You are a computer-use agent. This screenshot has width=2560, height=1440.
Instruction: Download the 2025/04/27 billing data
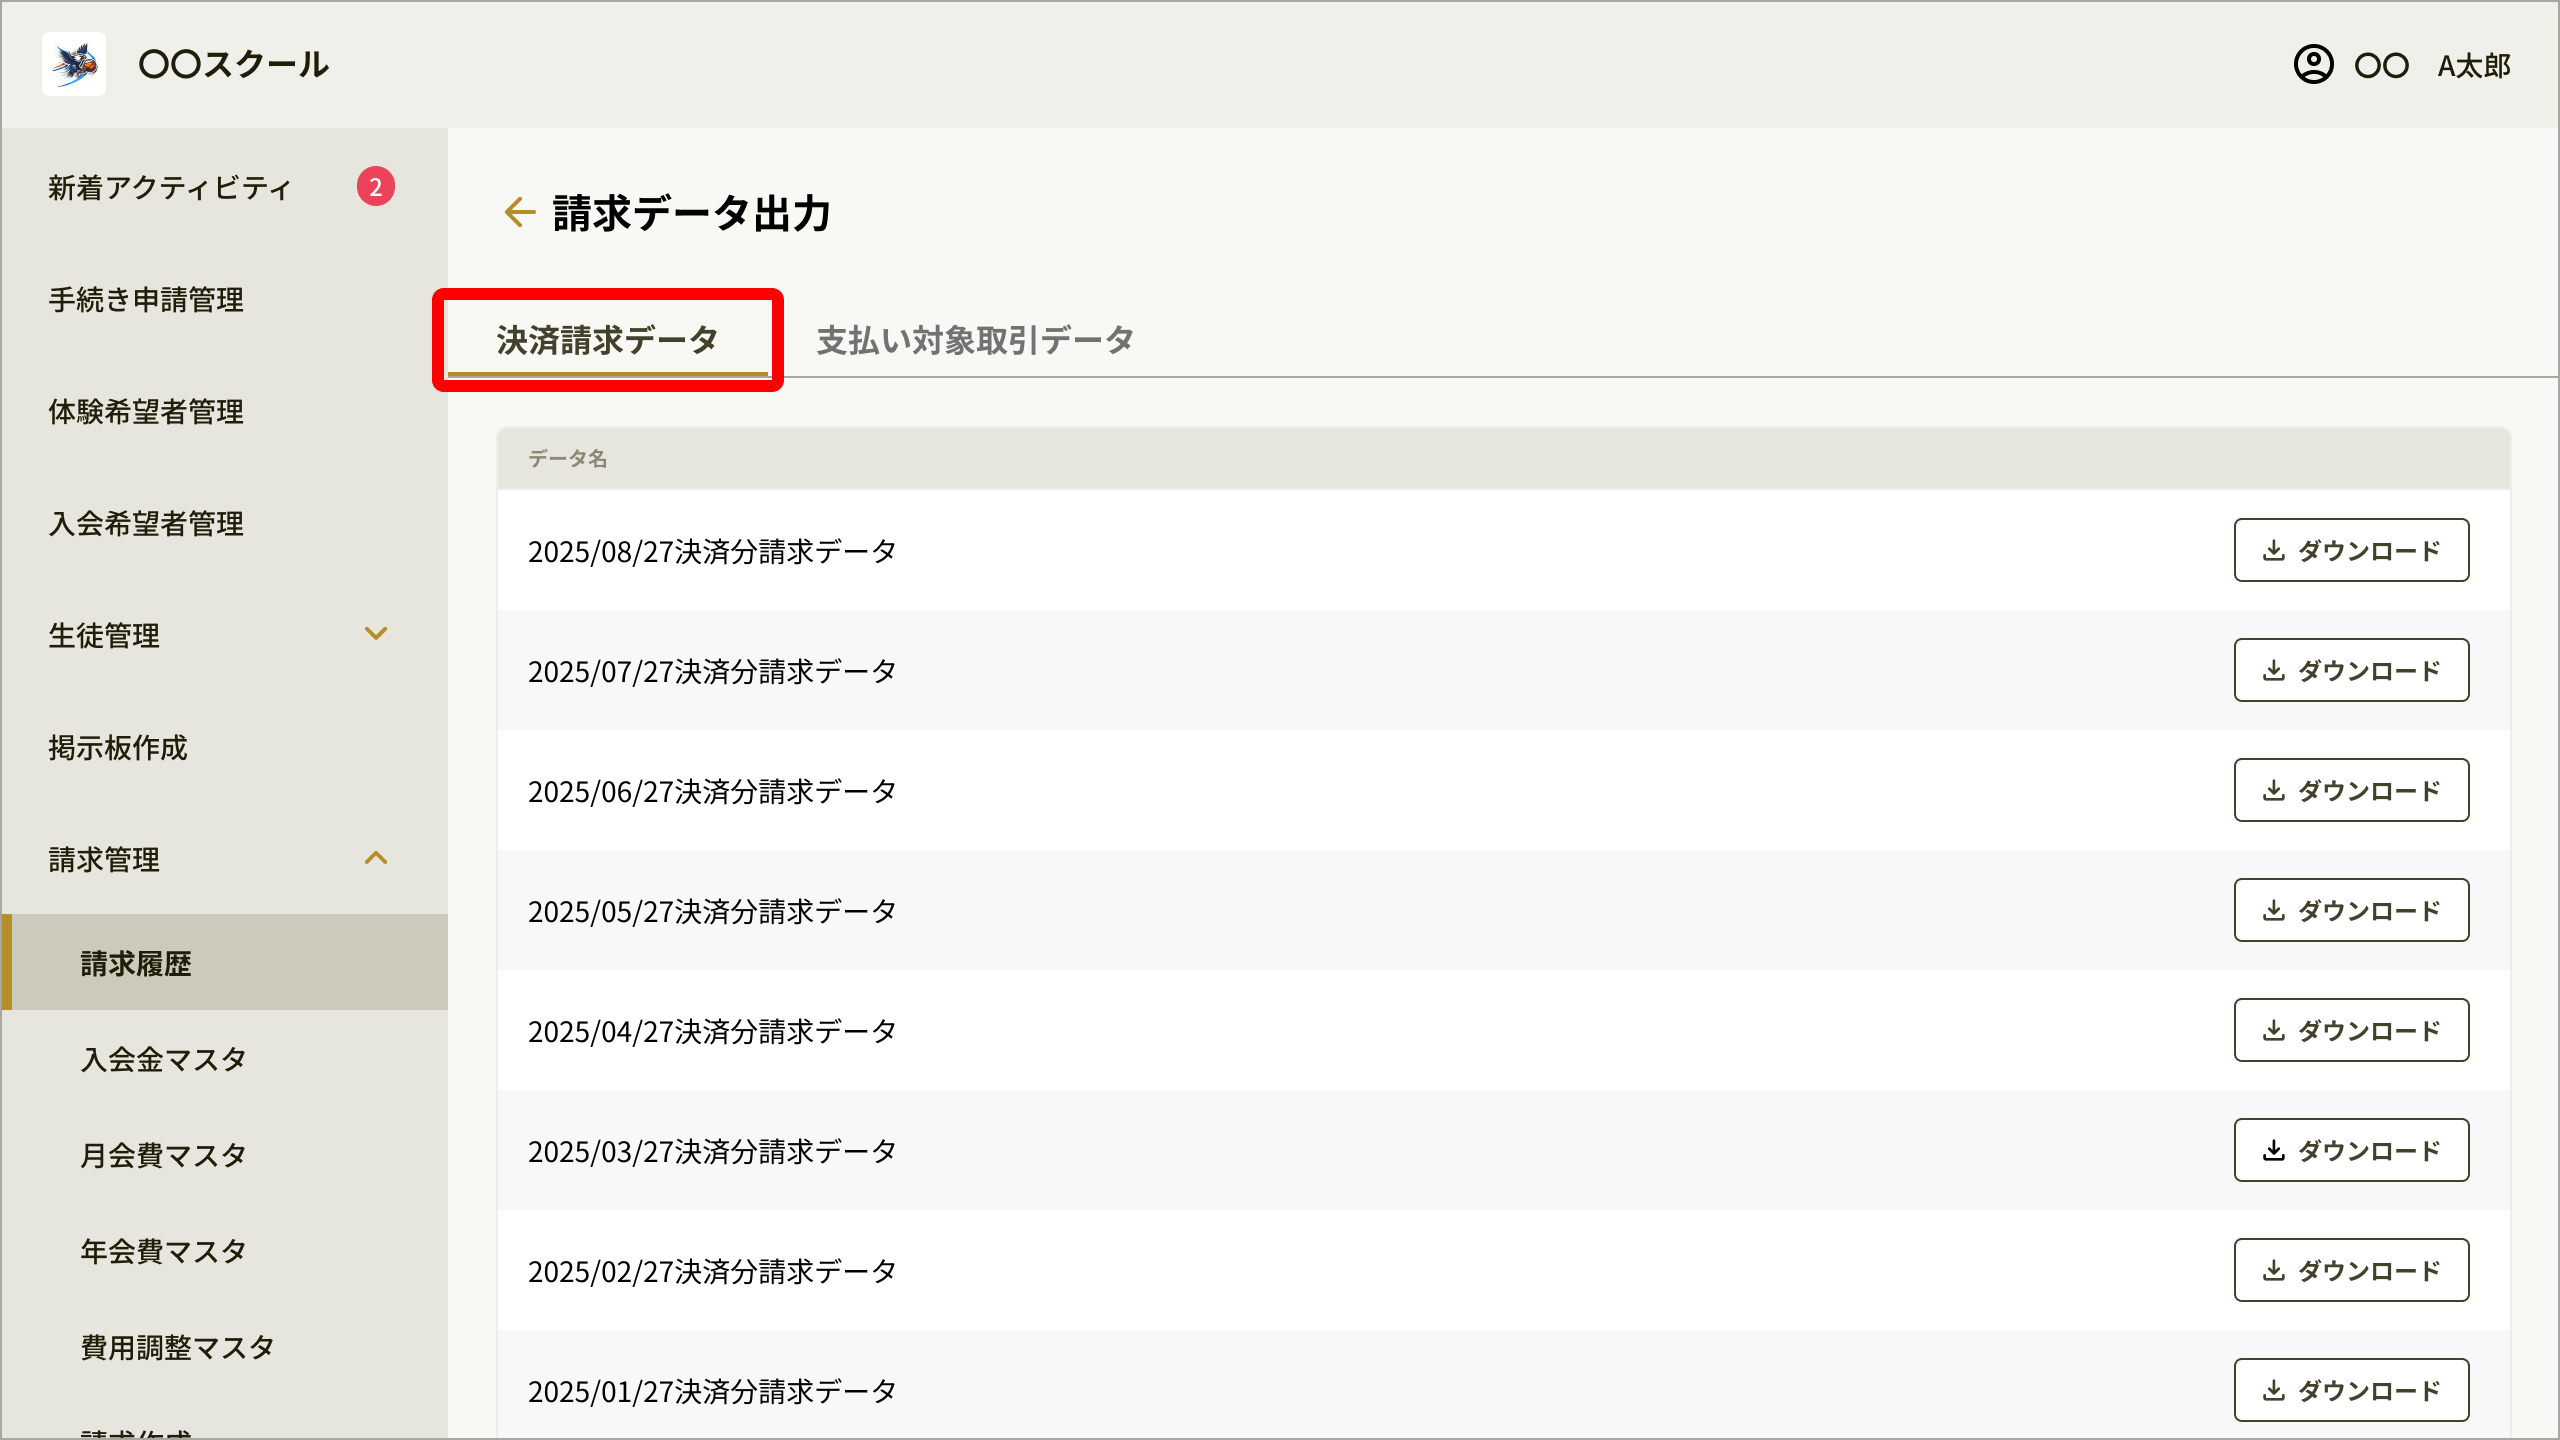2351,1030
